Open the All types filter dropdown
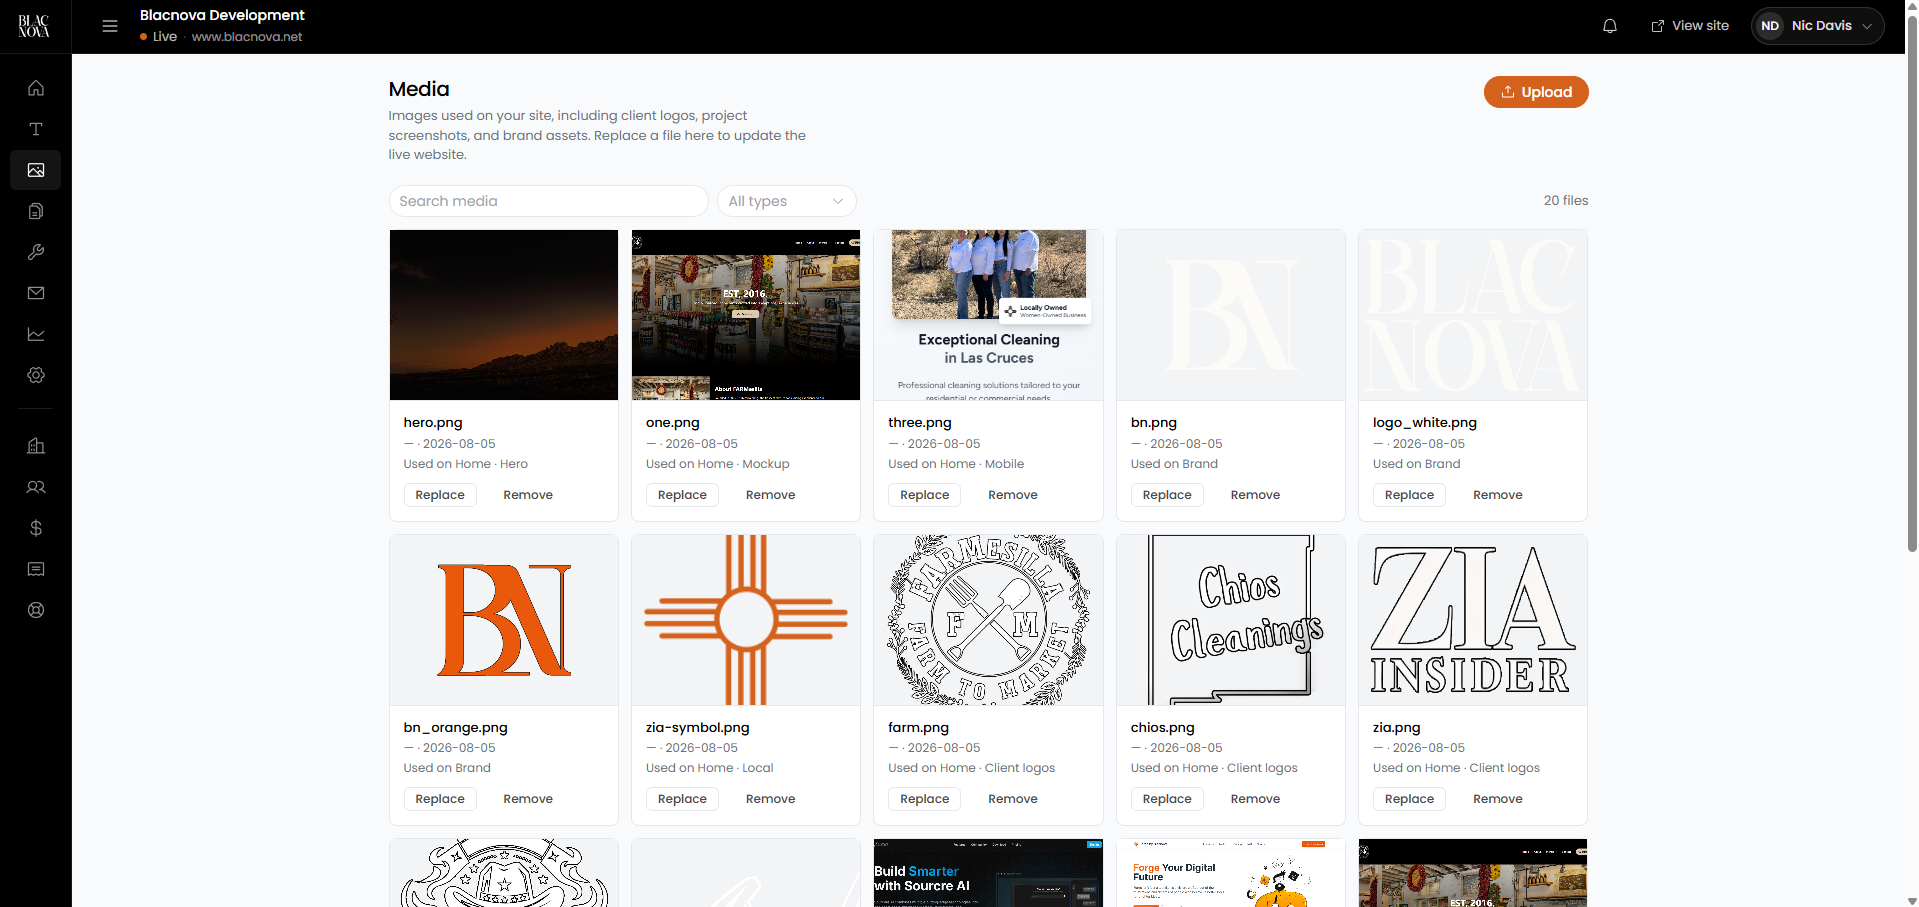This screenshot has height=907, width=1919. point(786,201)
